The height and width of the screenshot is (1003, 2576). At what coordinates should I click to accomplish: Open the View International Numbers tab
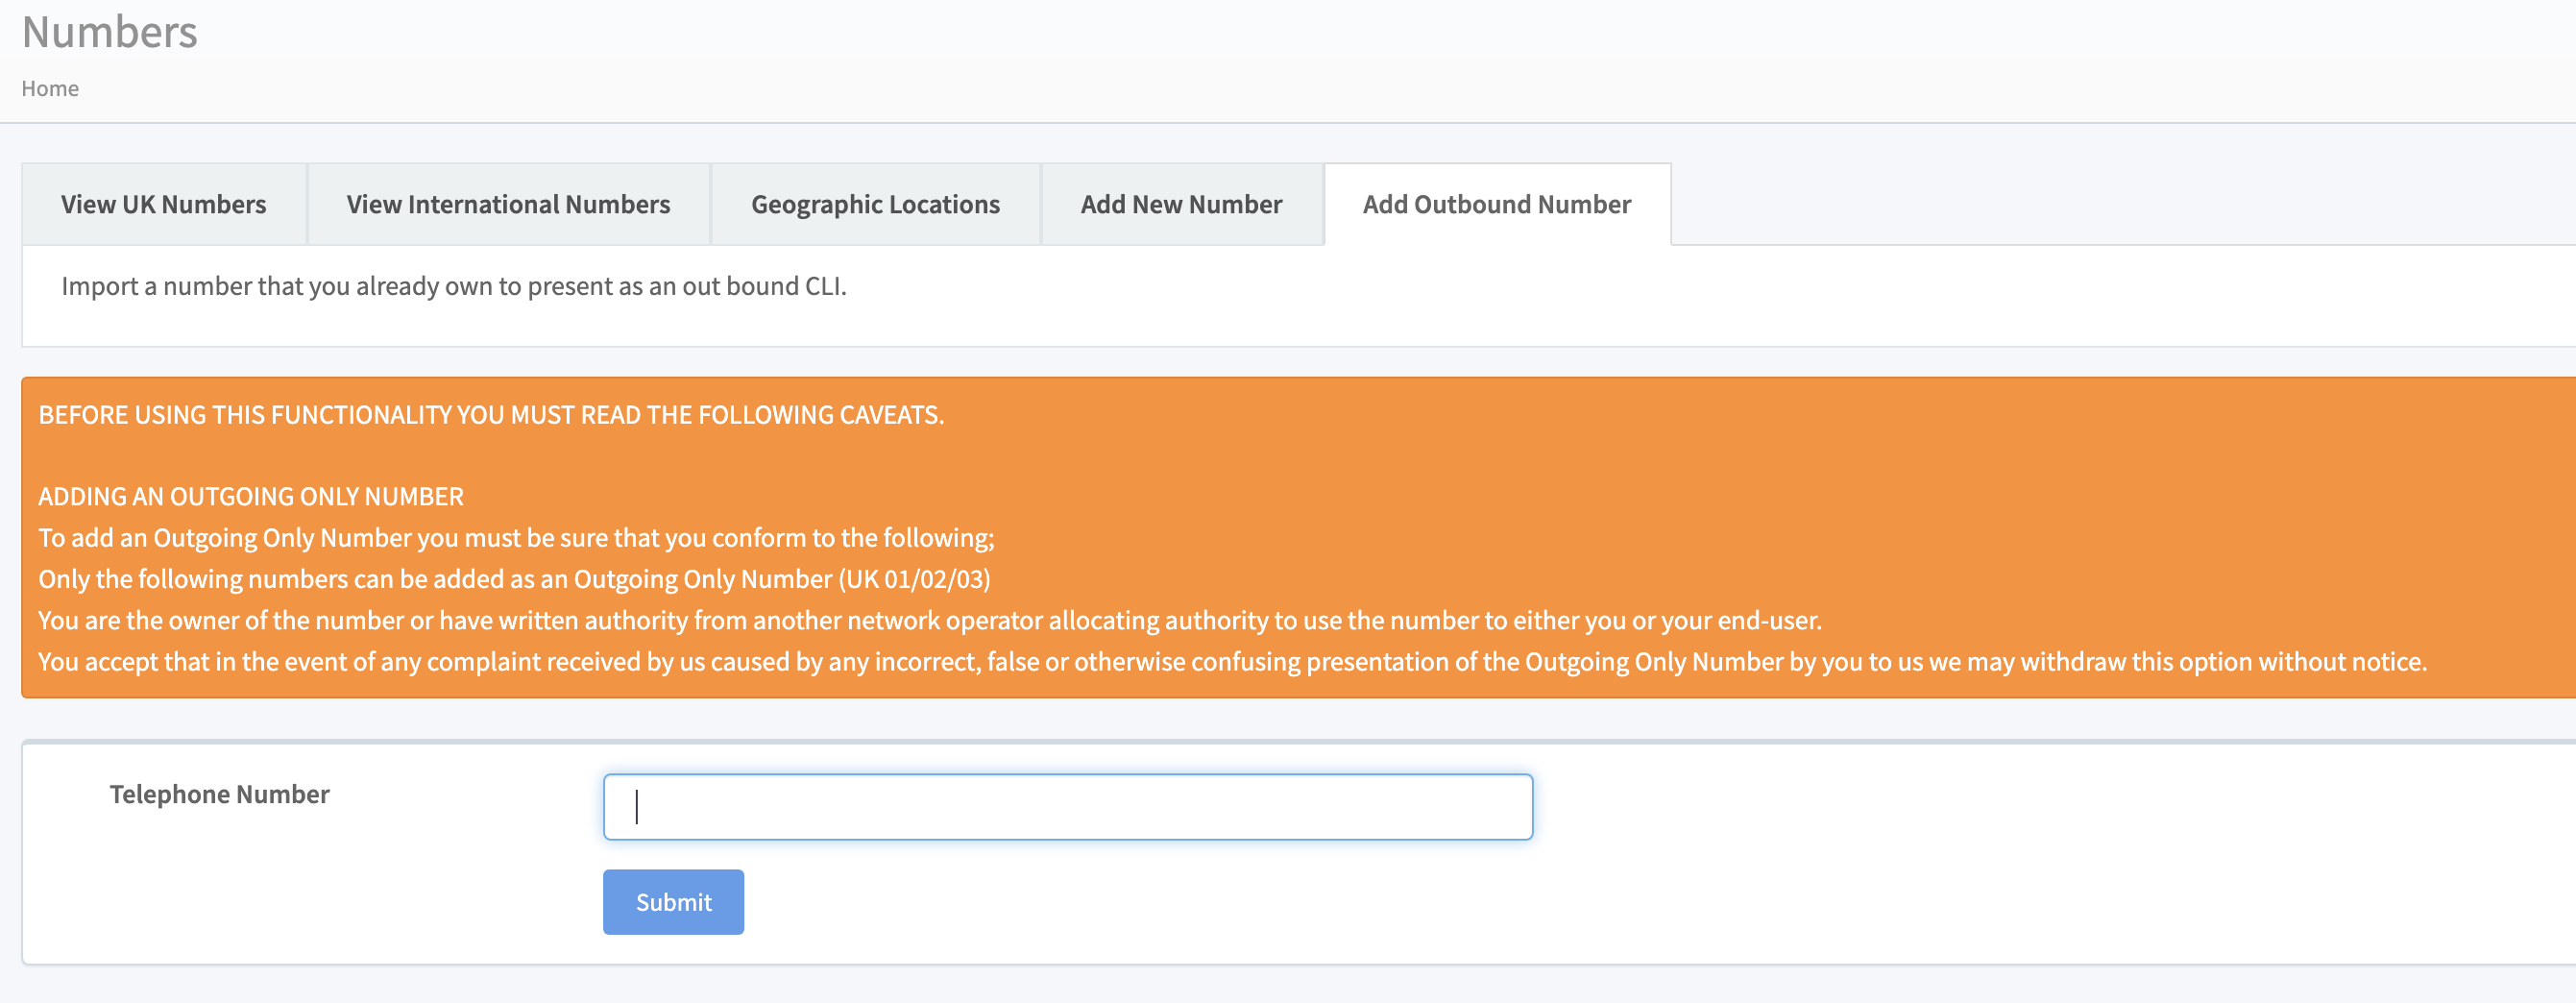[508, 203]
